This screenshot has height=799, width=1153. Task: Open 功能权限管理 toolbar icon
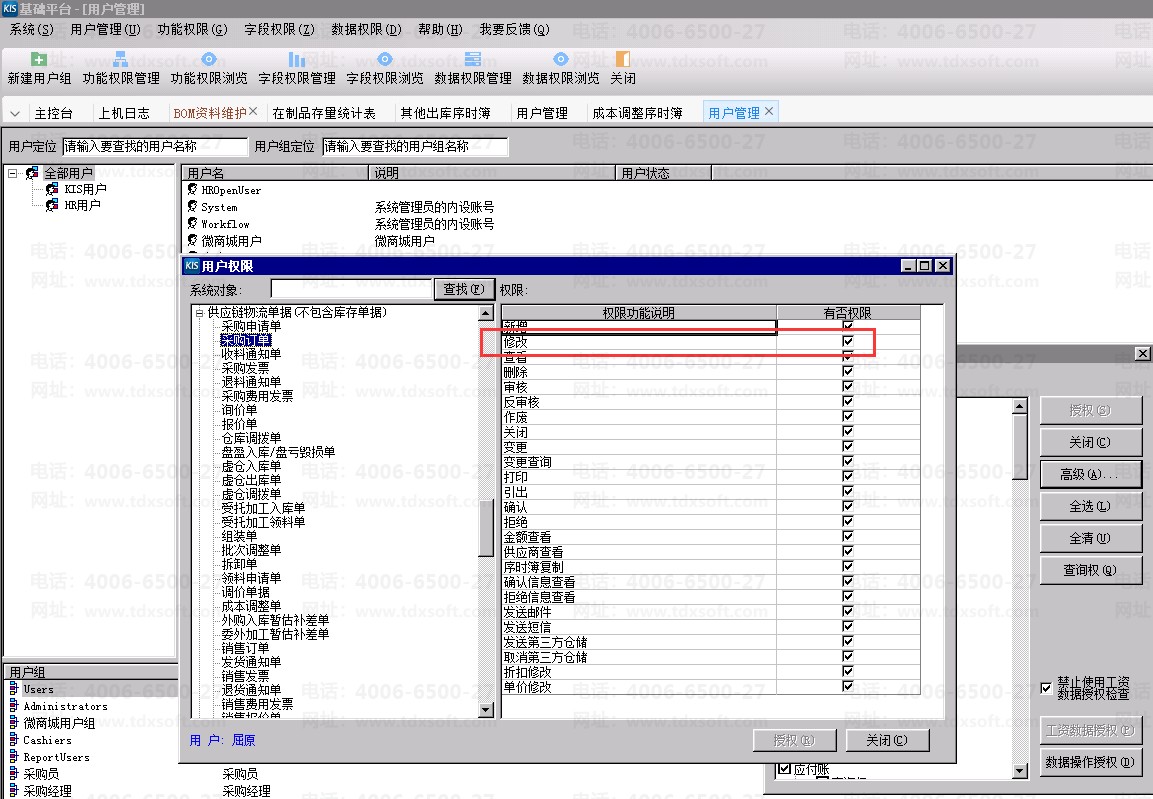pyautogui.click(x=121, y=60)
